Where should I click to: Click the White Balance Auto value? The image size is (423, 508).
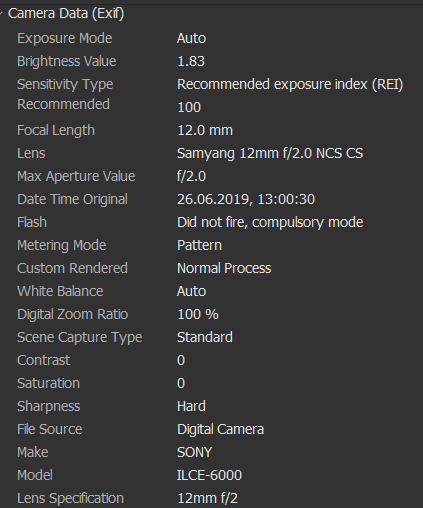[192, 291]
